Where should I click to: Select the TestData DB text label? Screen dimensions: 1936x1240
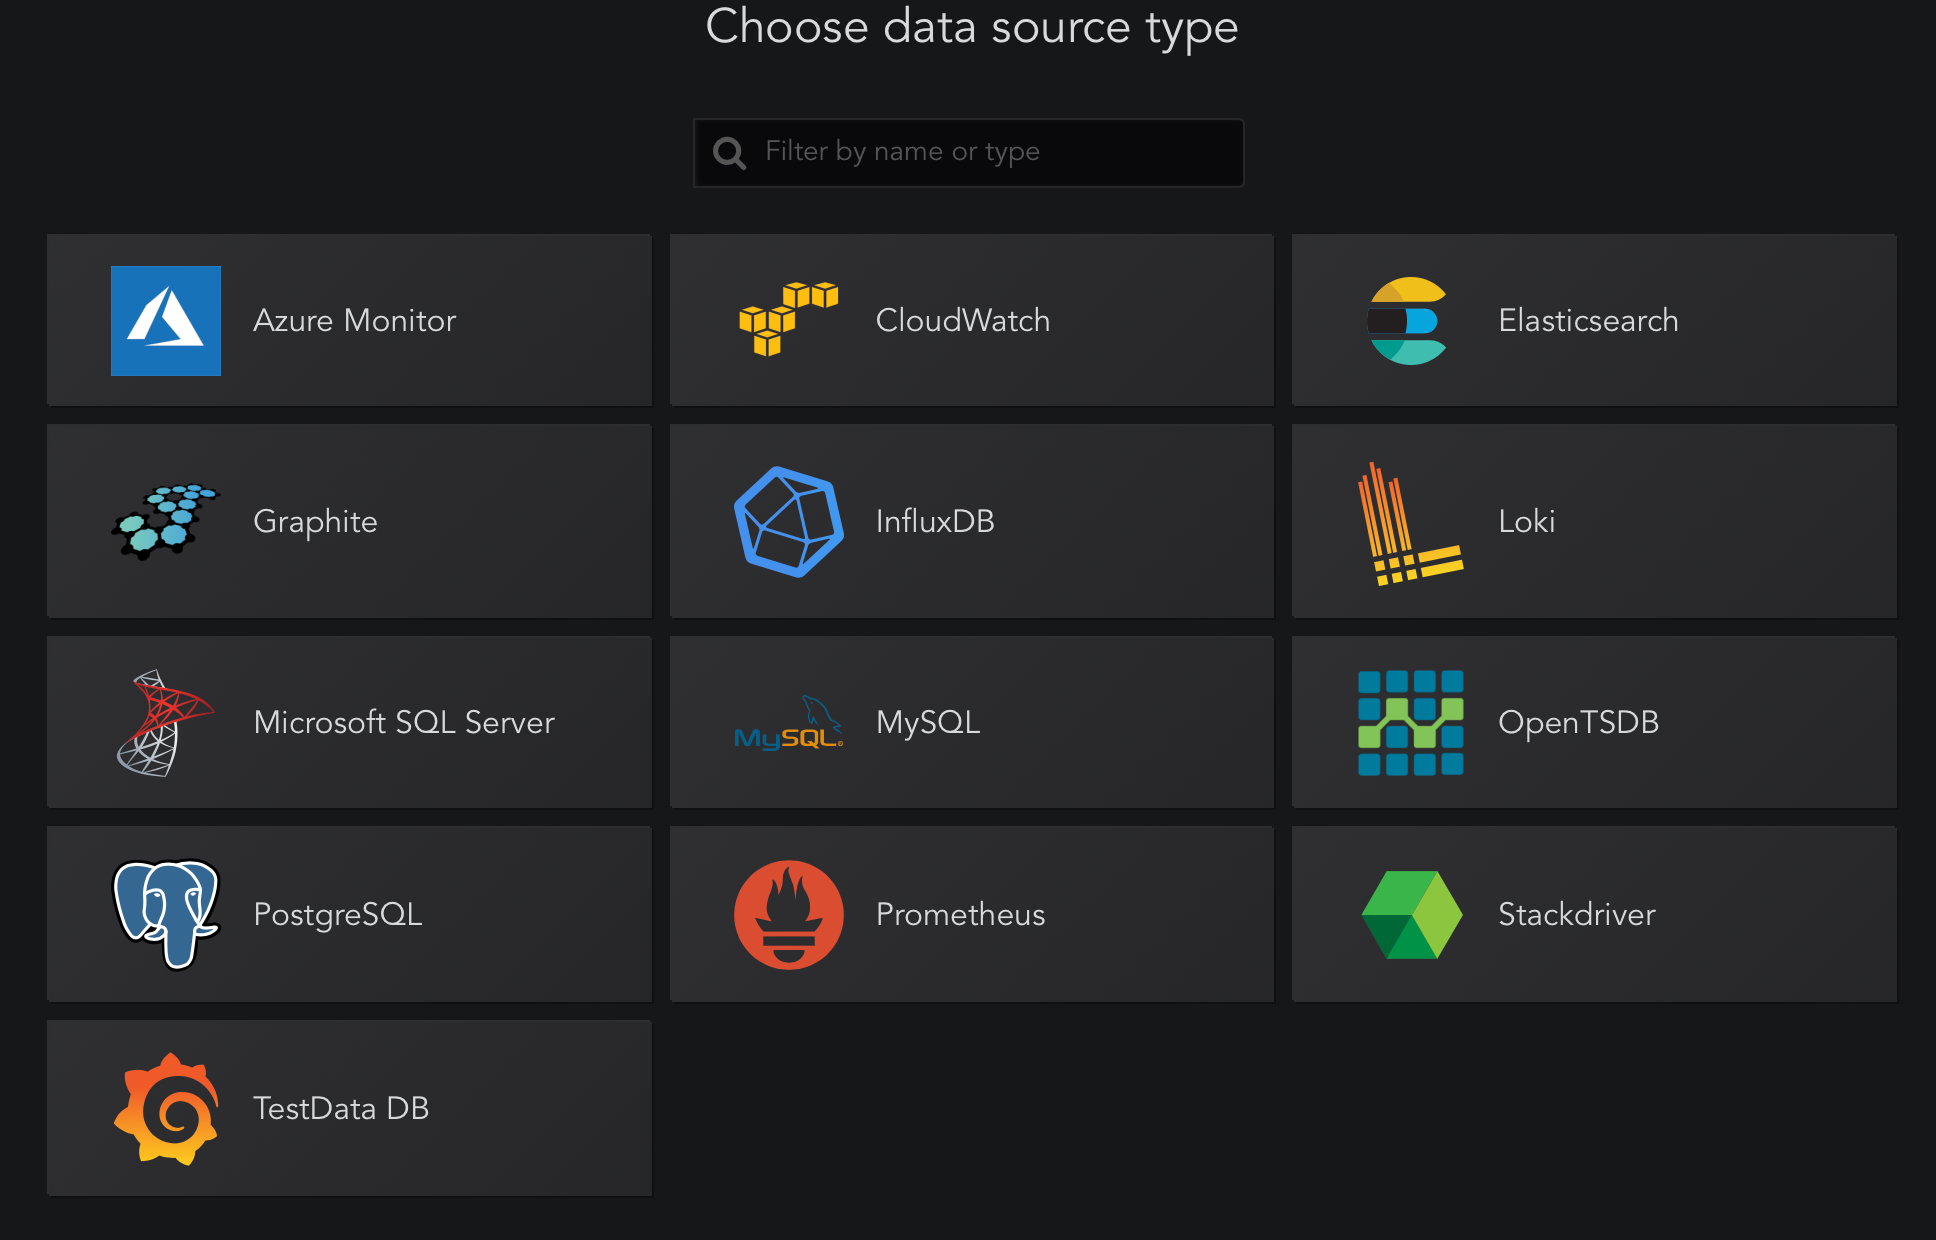[341, 1109]
